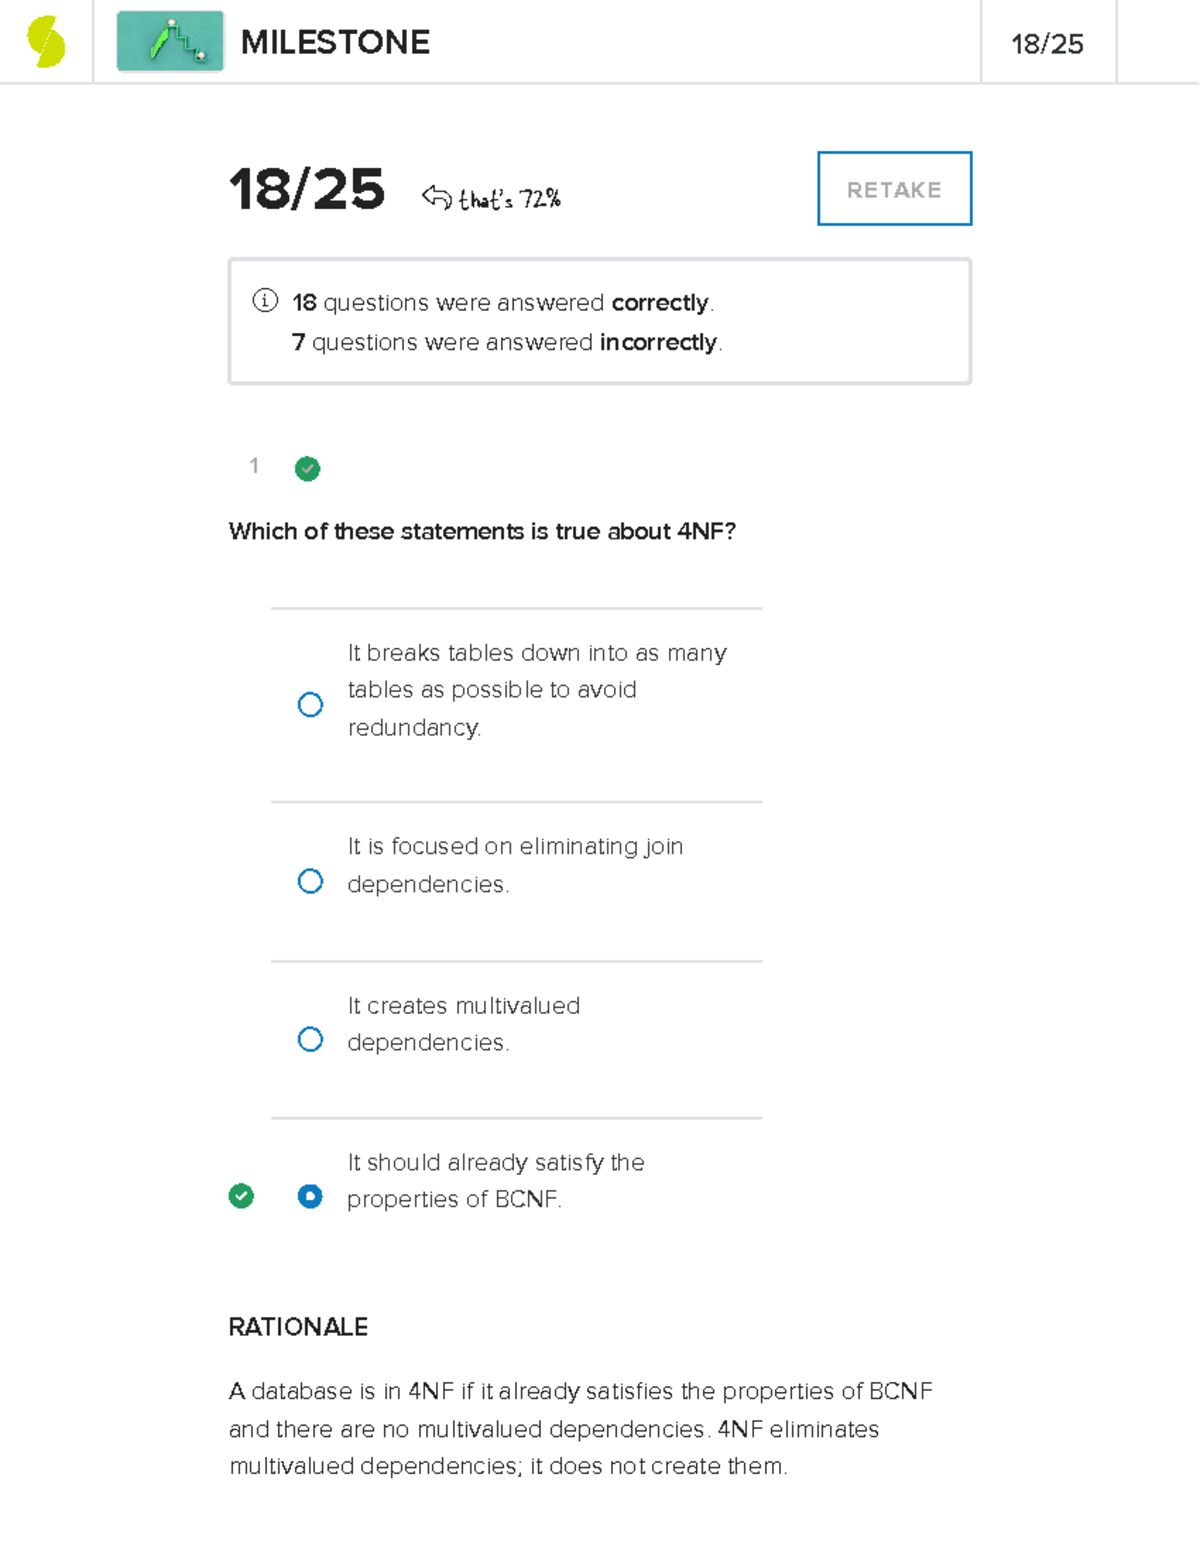
Task: Click the large 18/25 score heading
Action: [x=306, y=189]
